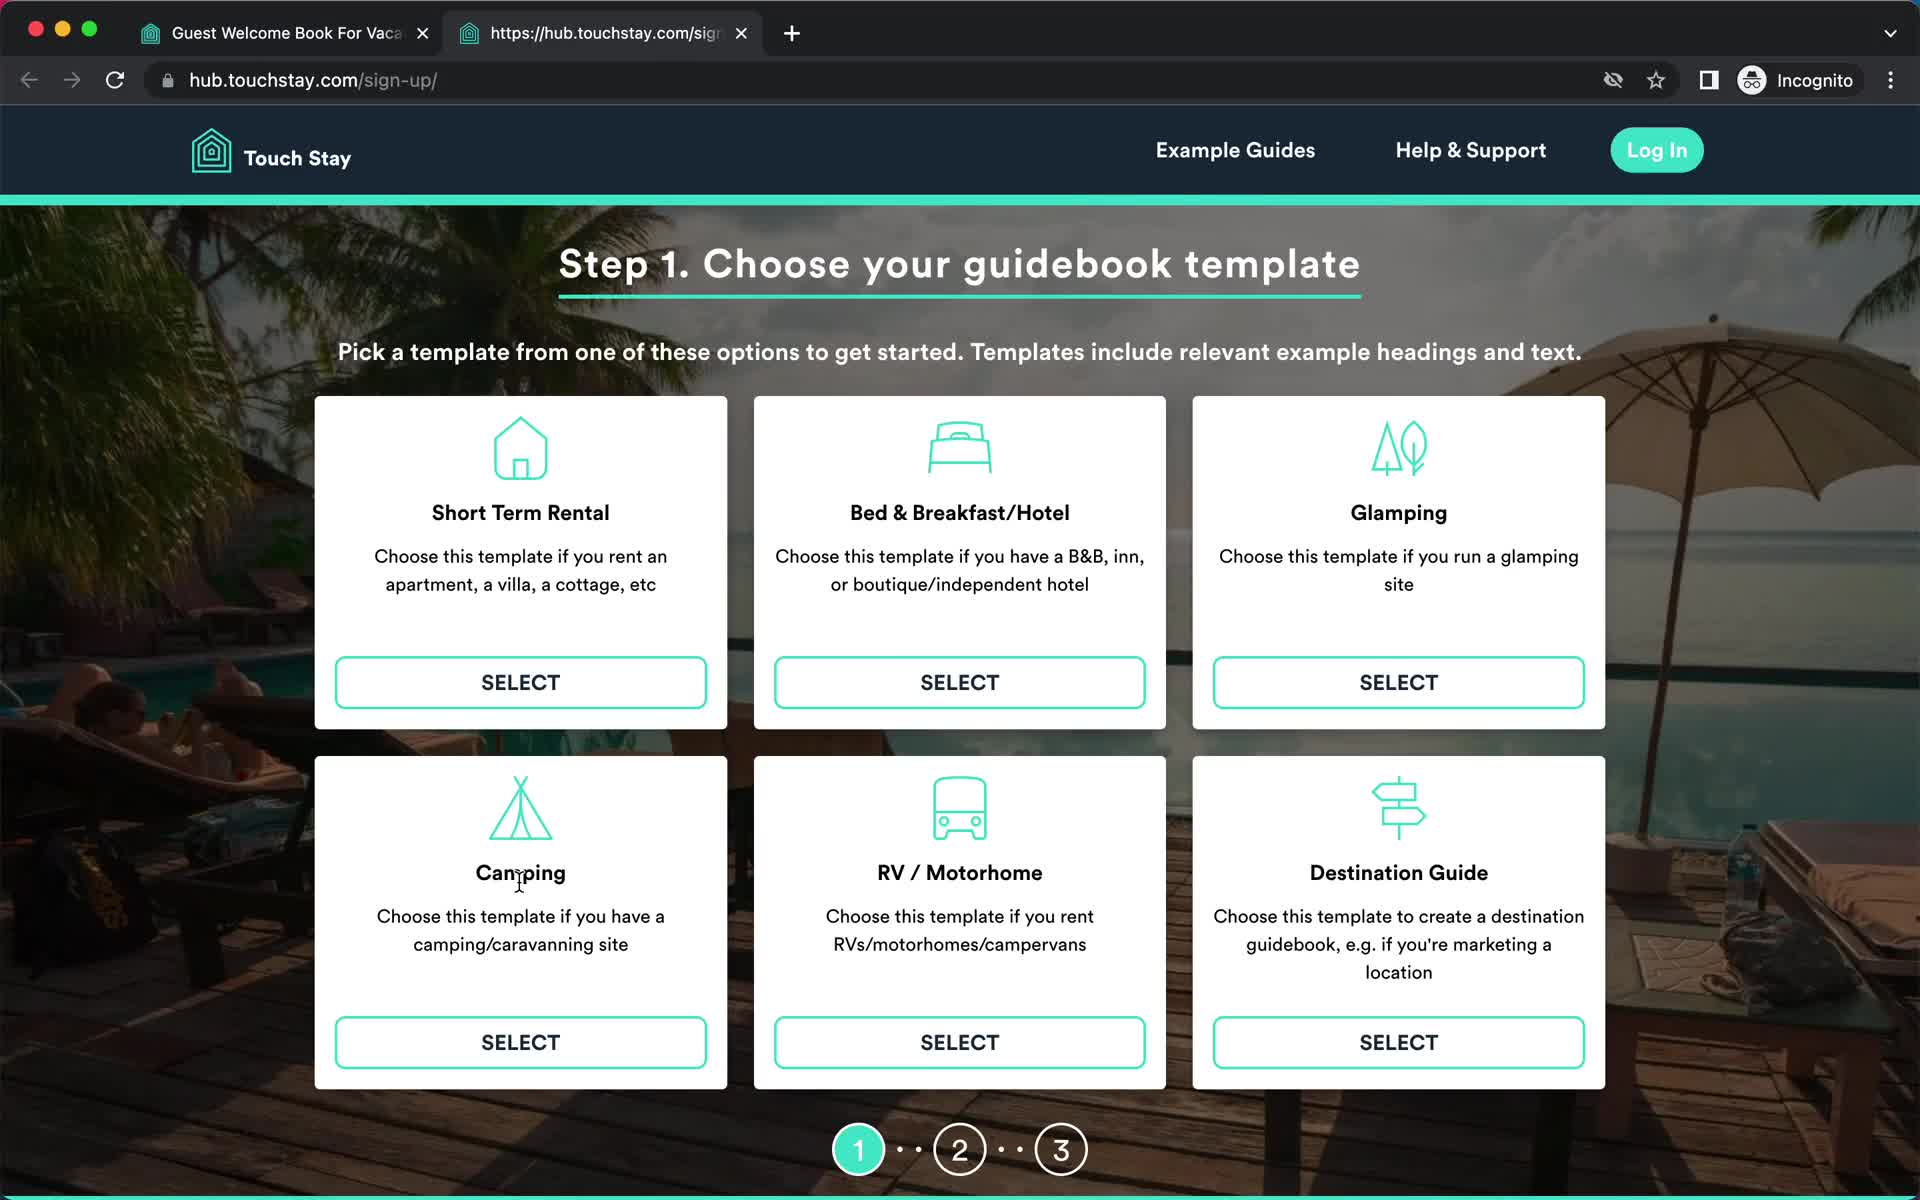Jump to step 2 in the progress indicator
Screen dimensions: 1920x1200
pyautogui.click(x=959, y=1148)
